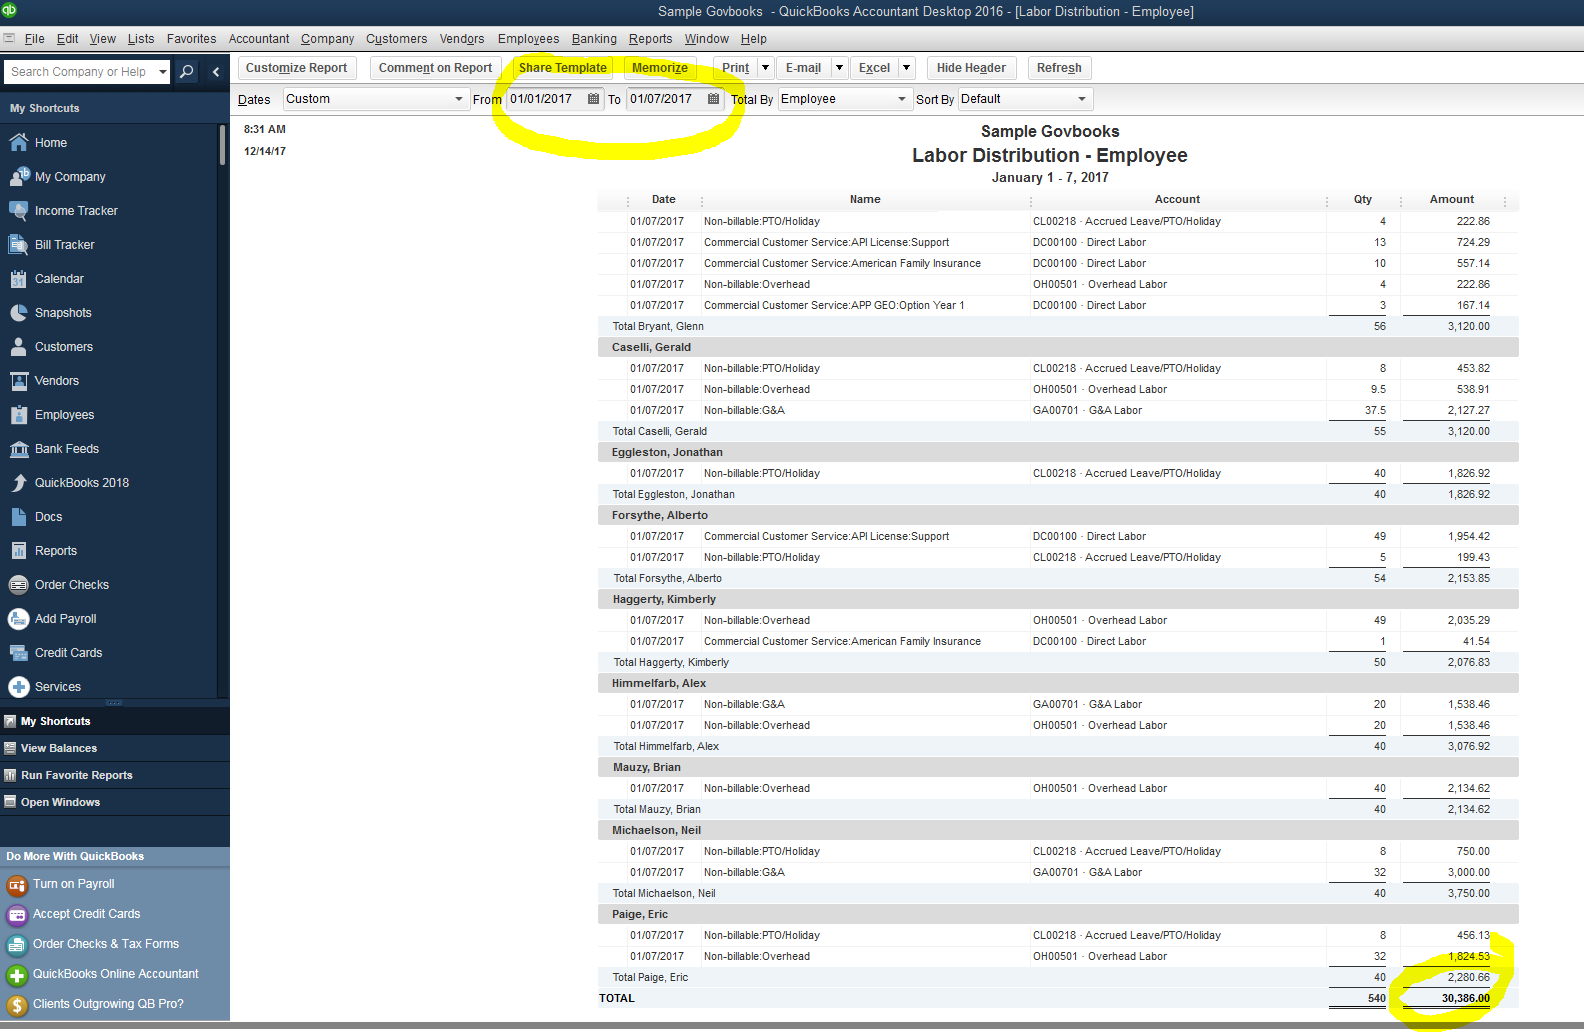This screenshot has height=1032, width=1584.
Task: Open the Banking menu
Action: click(594, 39)
